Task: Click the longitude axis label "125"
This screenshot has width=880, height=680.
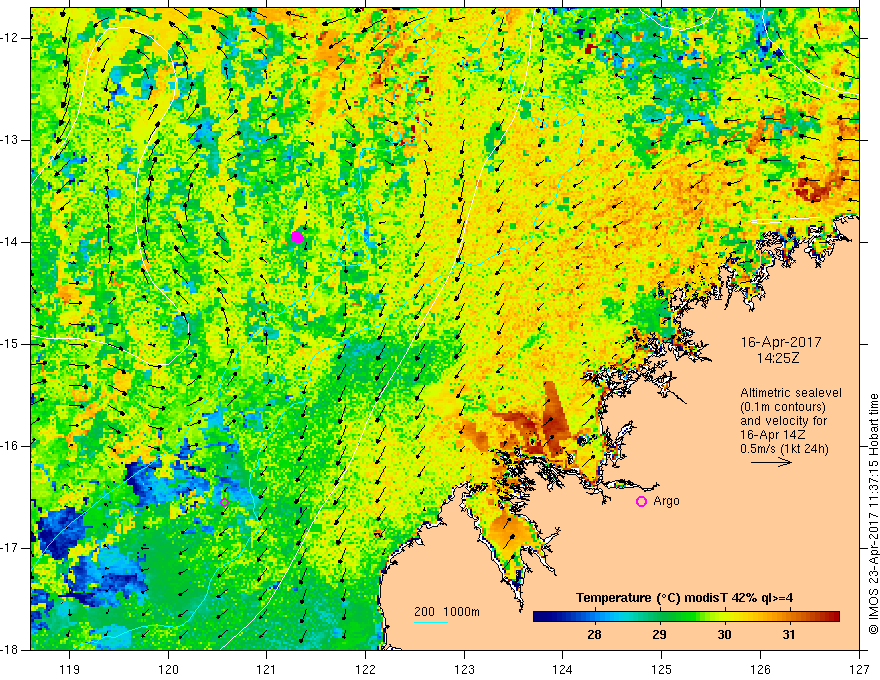Action: 661,669
